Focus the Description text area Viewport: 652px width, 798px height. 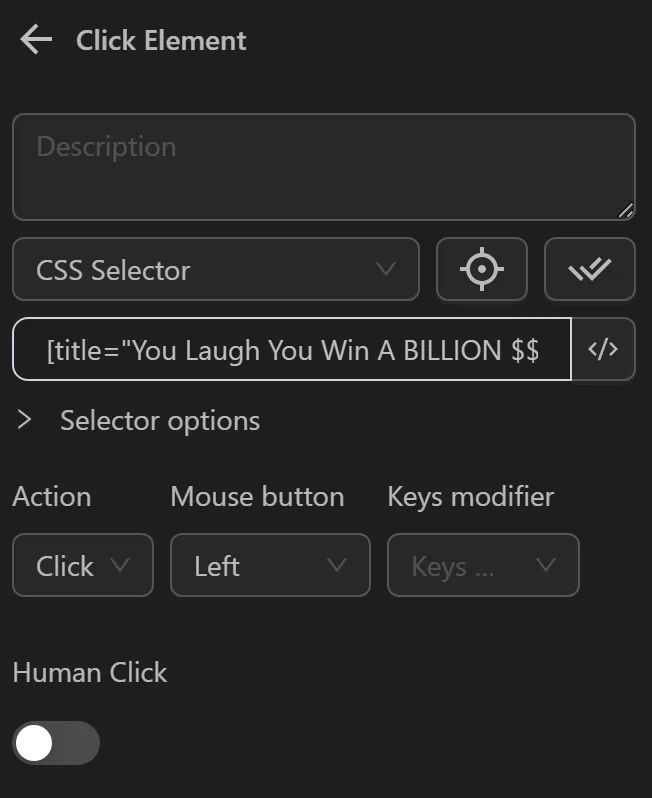pyautogui.click(x=323, y=167)
